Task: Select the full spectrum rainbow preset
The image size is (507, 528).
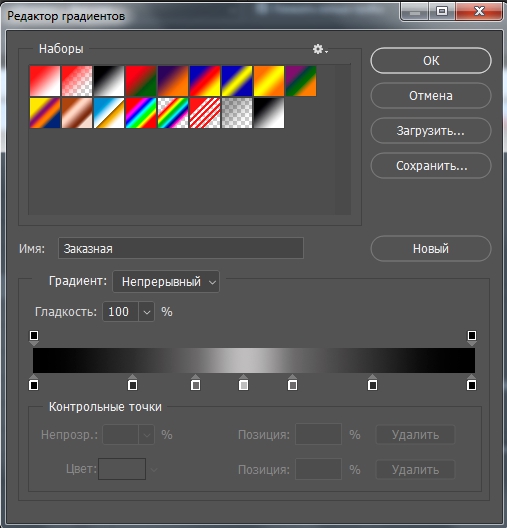Action: (x=141, y=113)
